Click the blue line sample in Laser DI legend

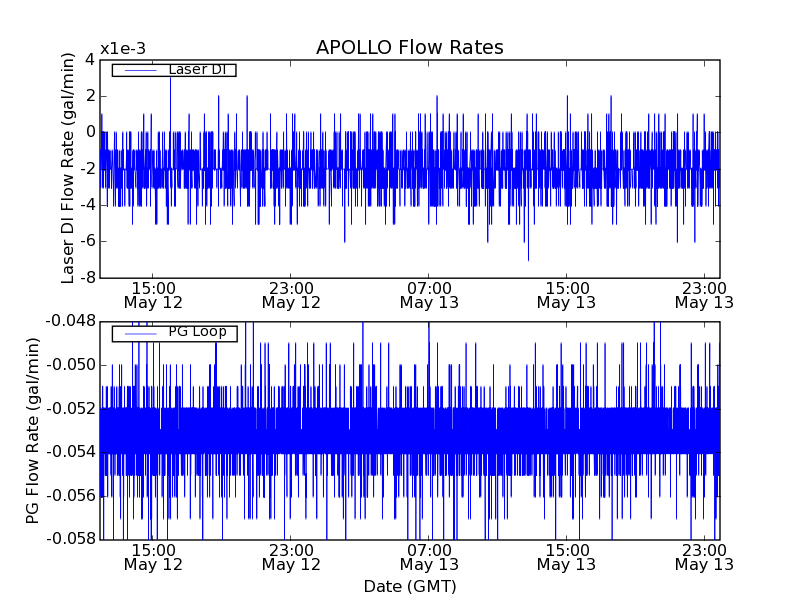pos(138,70)
